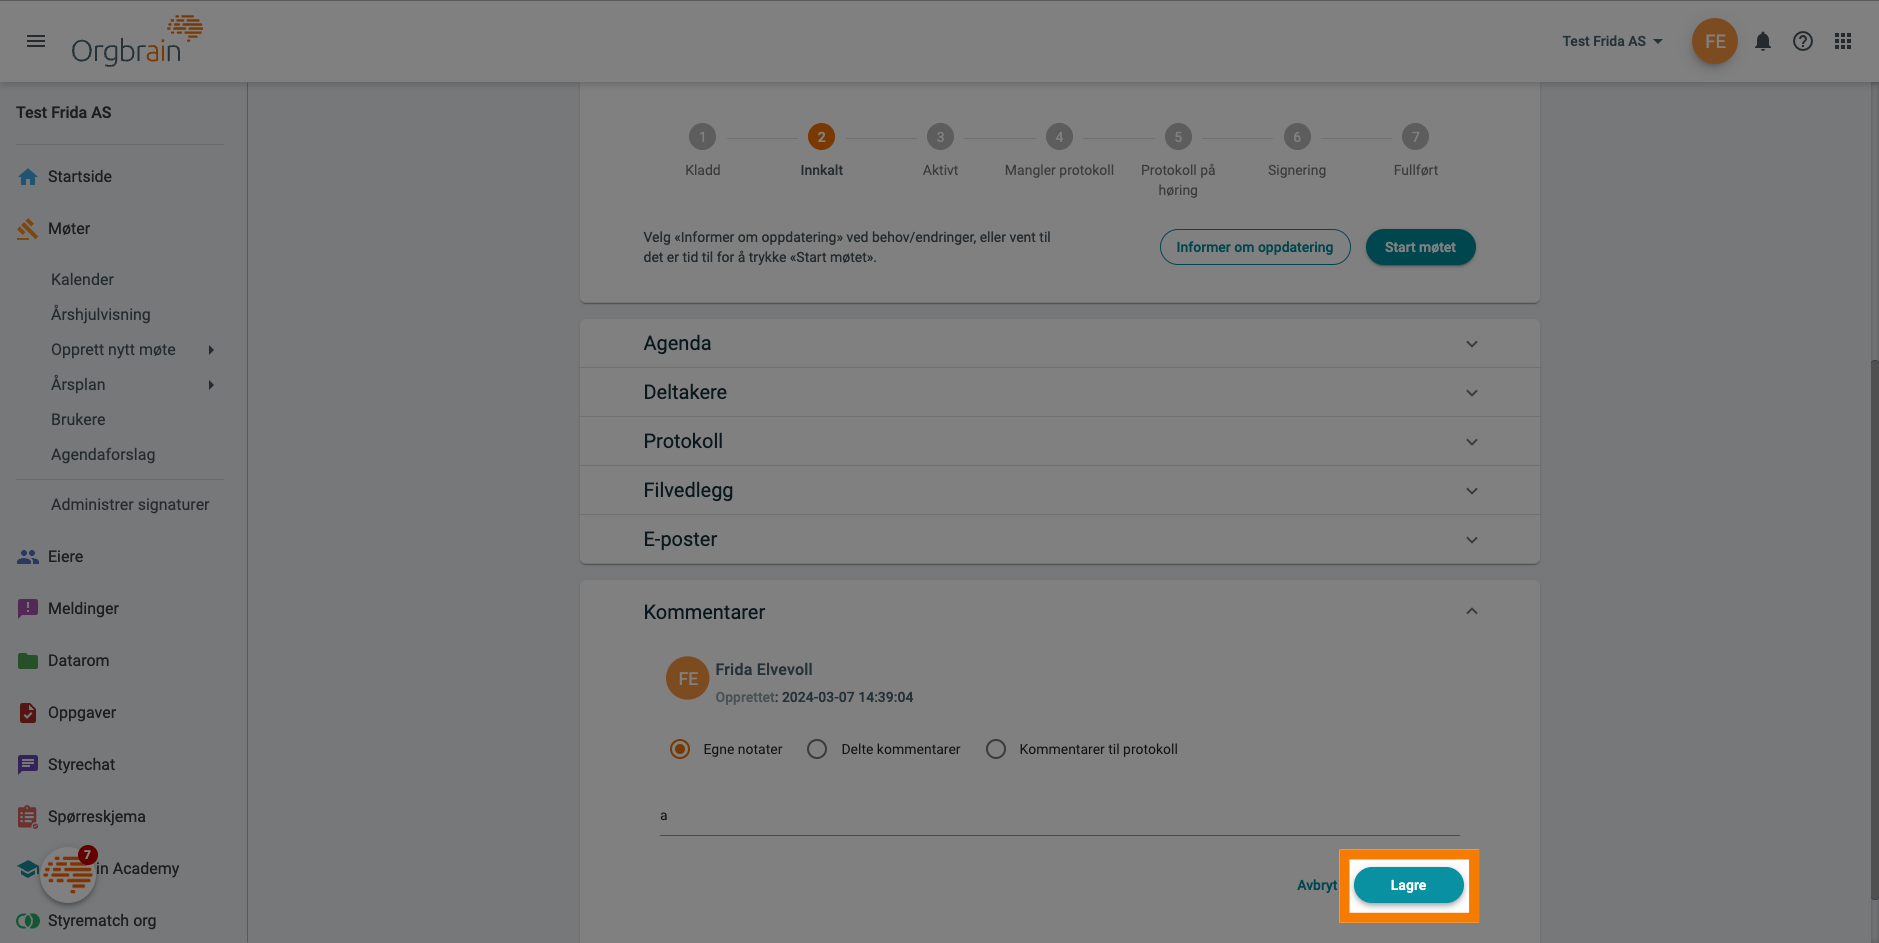Image resolution: width=1879 pixels, height=943 pixels.
Task: Click the comment text input field
Action: click(x=1059, y=816)
